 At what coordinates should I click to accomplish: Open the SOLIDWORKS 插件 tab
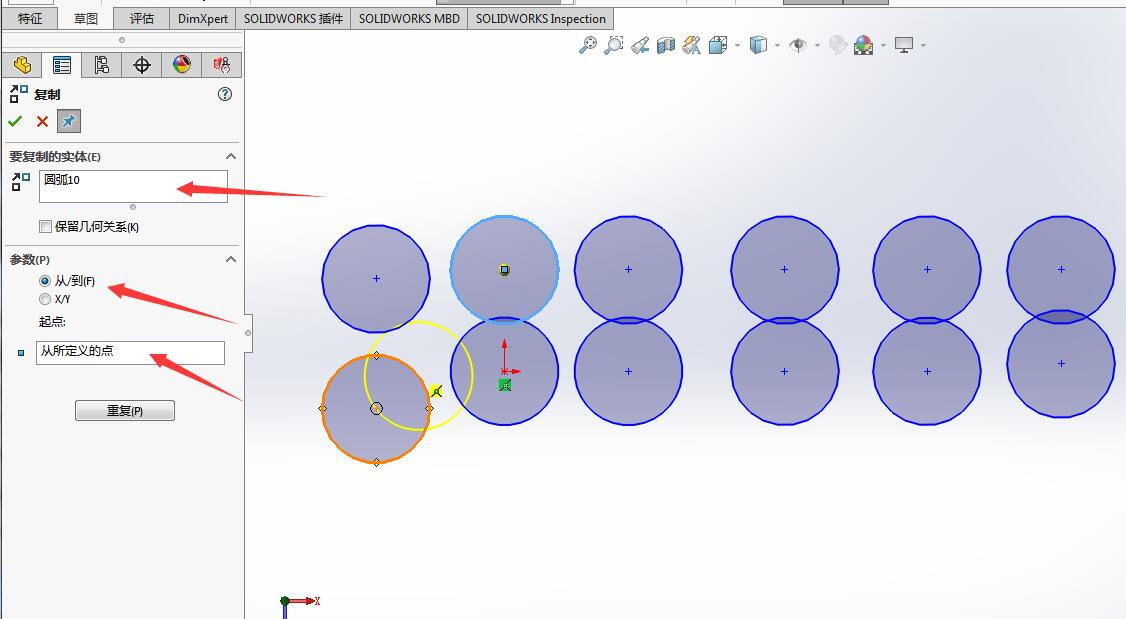pyautogui.click(x=293, y=19)
